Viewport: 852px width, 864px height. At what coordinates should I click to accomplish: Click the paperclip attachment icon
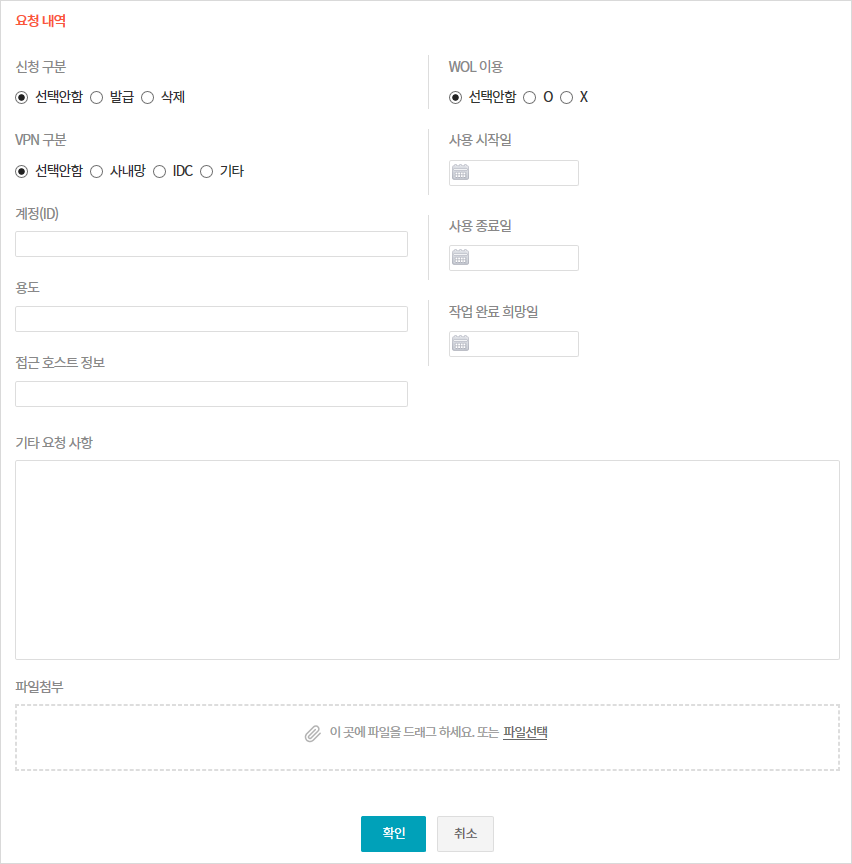313,733
